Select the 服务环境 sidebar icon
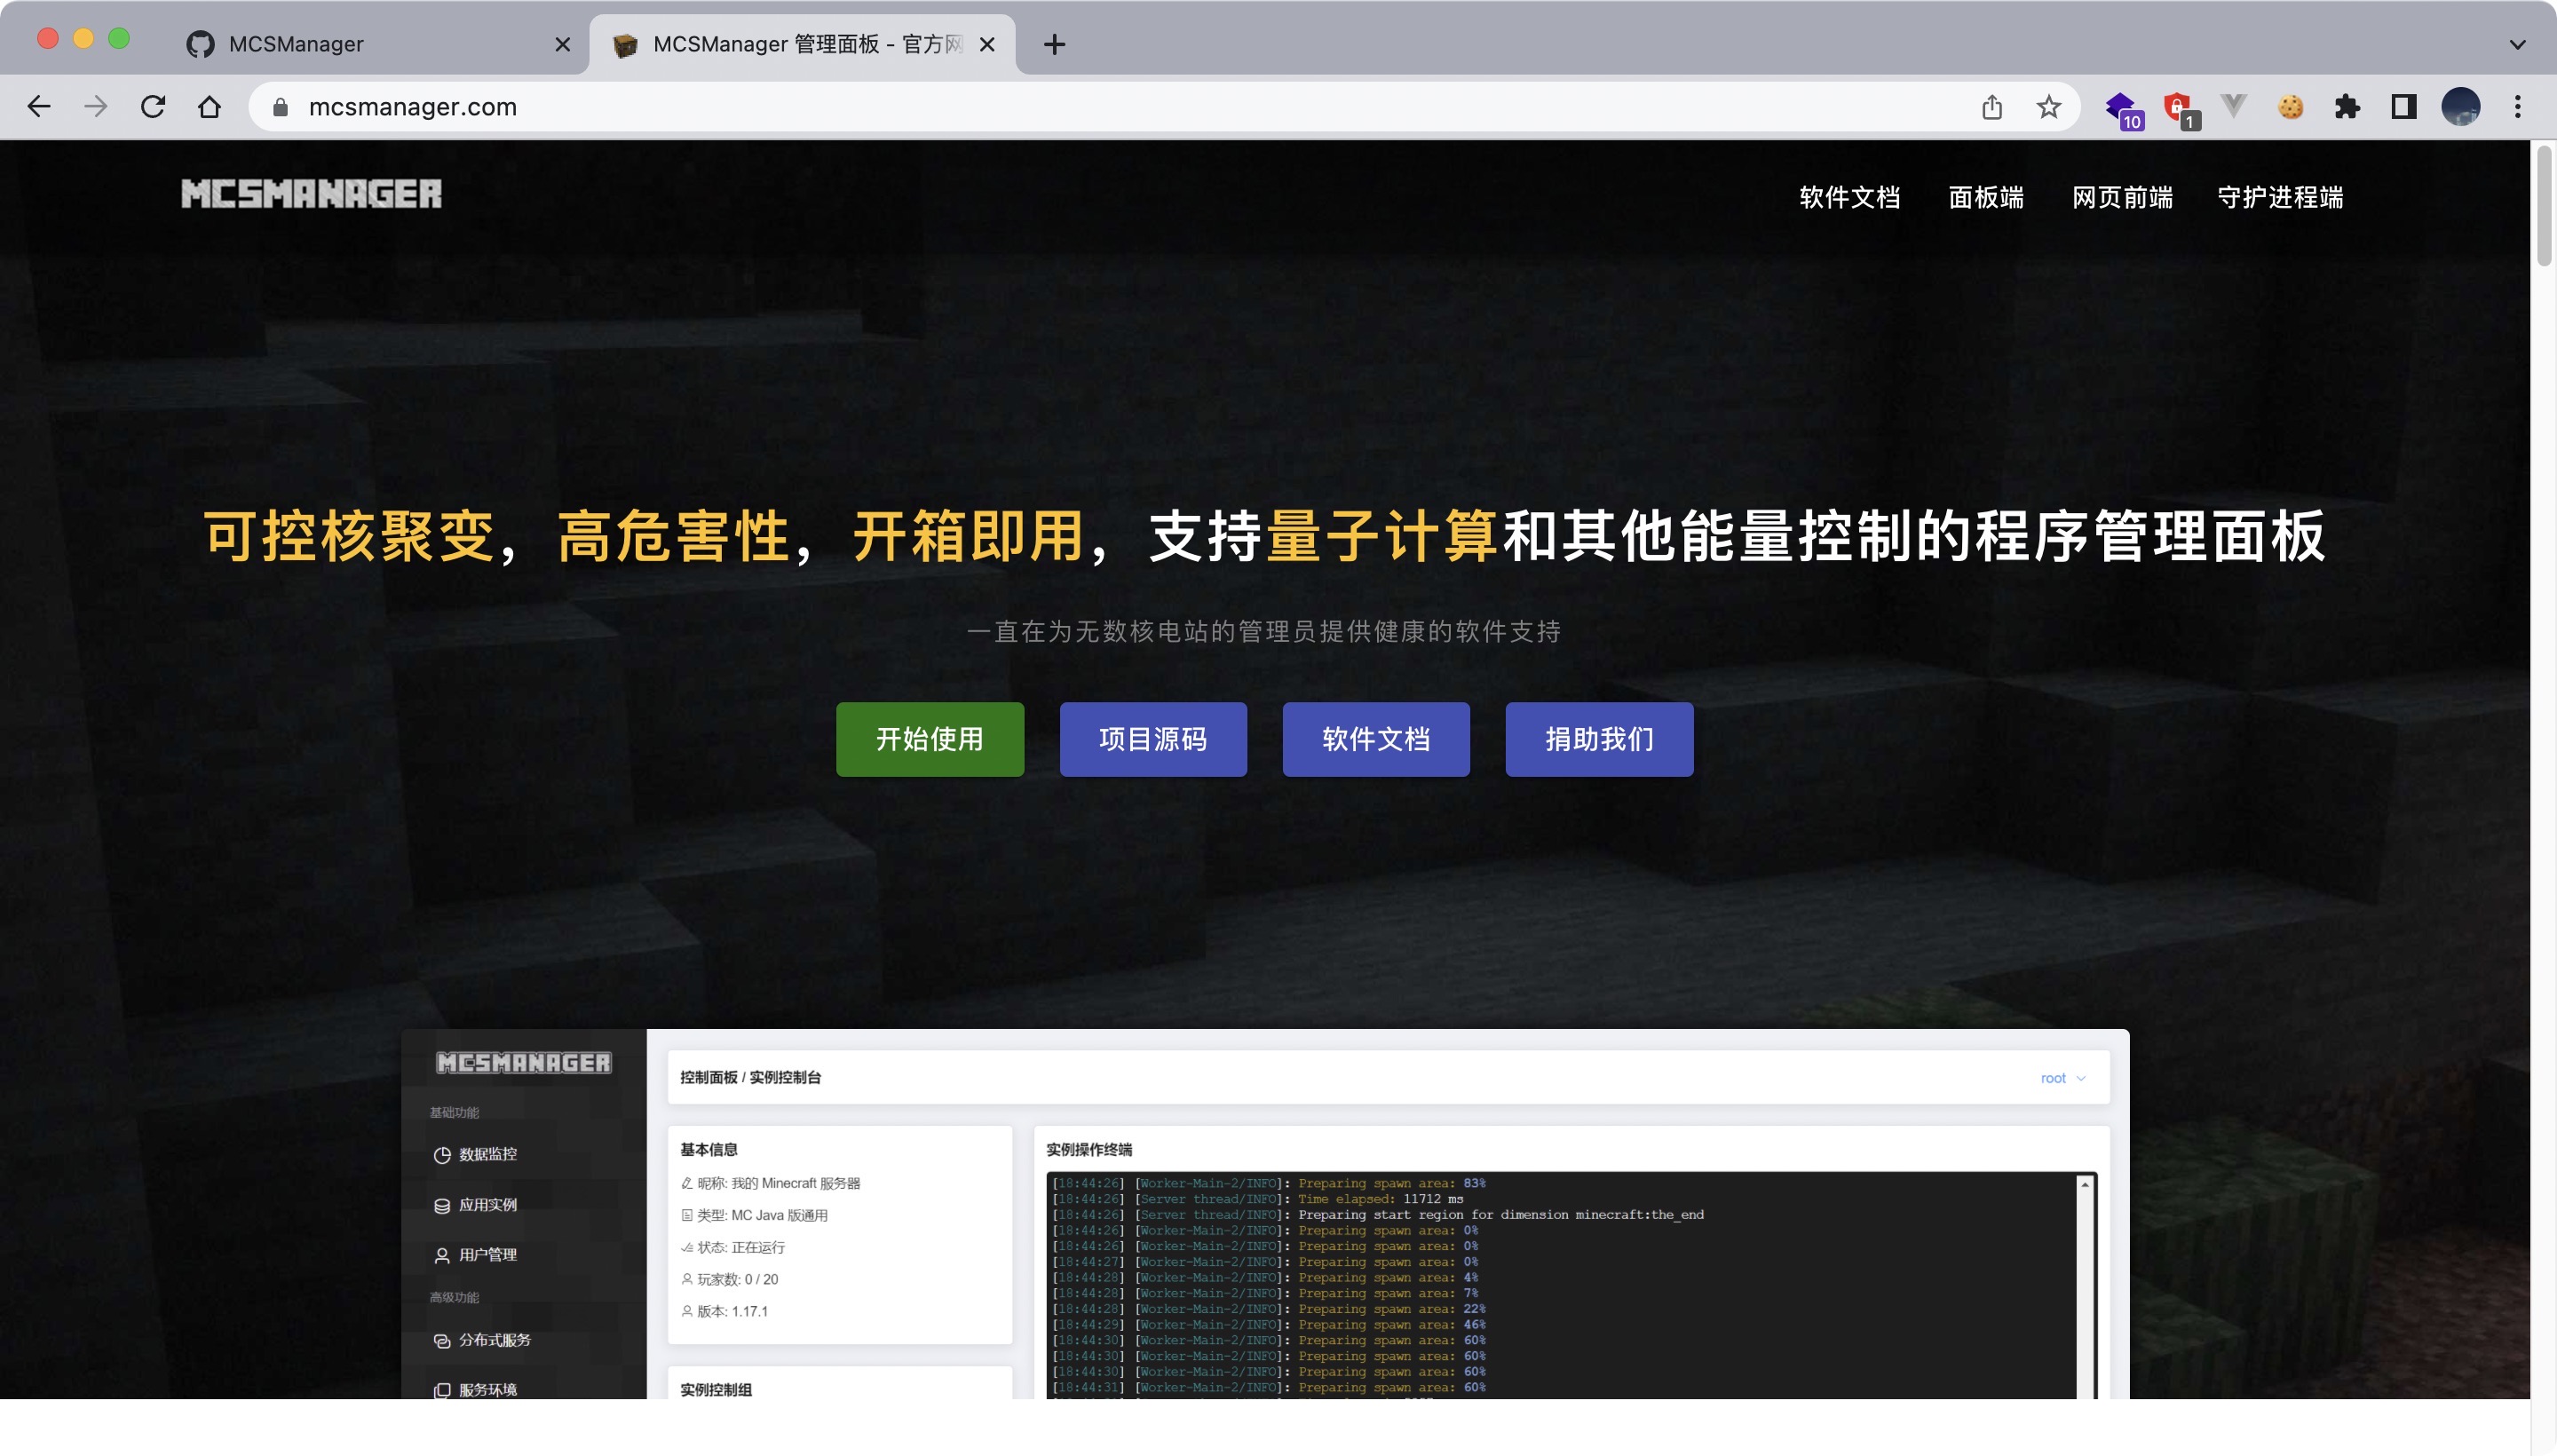 click(x=443, y=1389)
